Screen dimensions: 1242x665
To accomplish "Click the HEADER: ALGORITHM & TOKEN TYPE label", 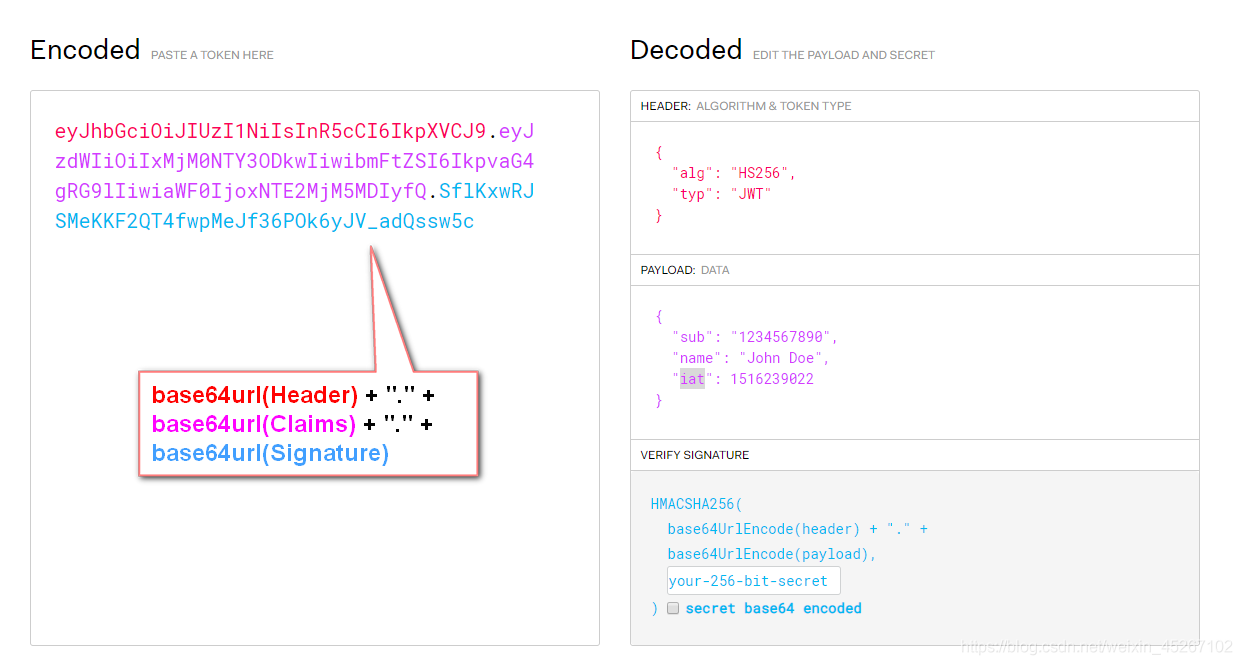I will (x=746, y=106).
